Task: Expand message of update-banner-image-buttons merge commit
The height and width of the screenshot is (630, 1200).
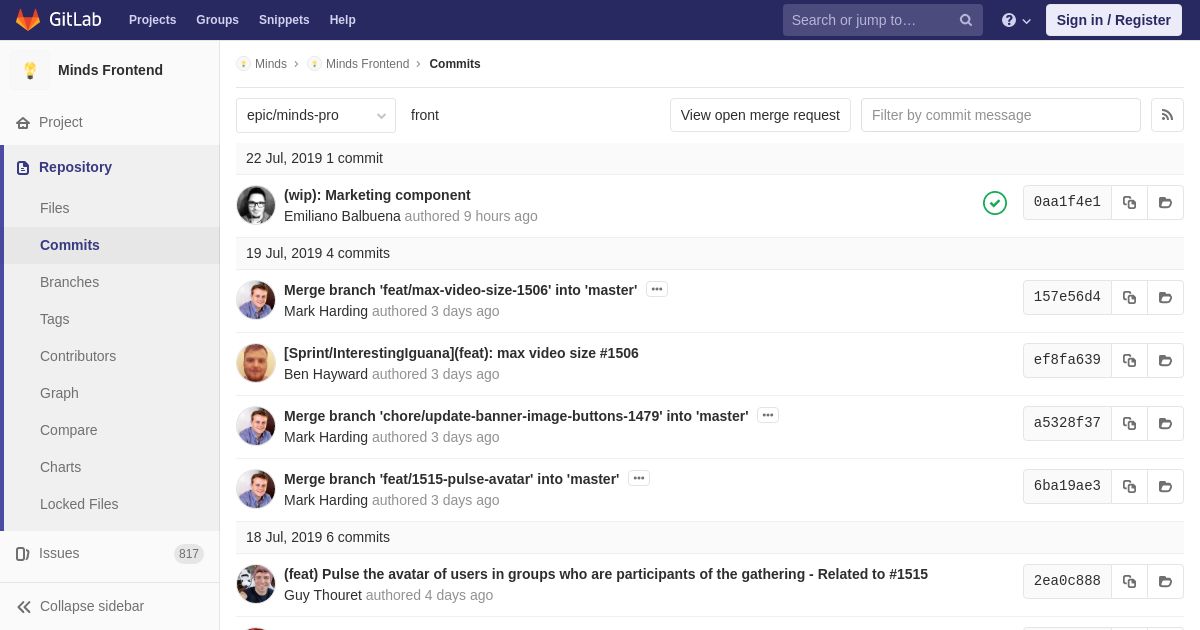Action: (x=768, y=415)
